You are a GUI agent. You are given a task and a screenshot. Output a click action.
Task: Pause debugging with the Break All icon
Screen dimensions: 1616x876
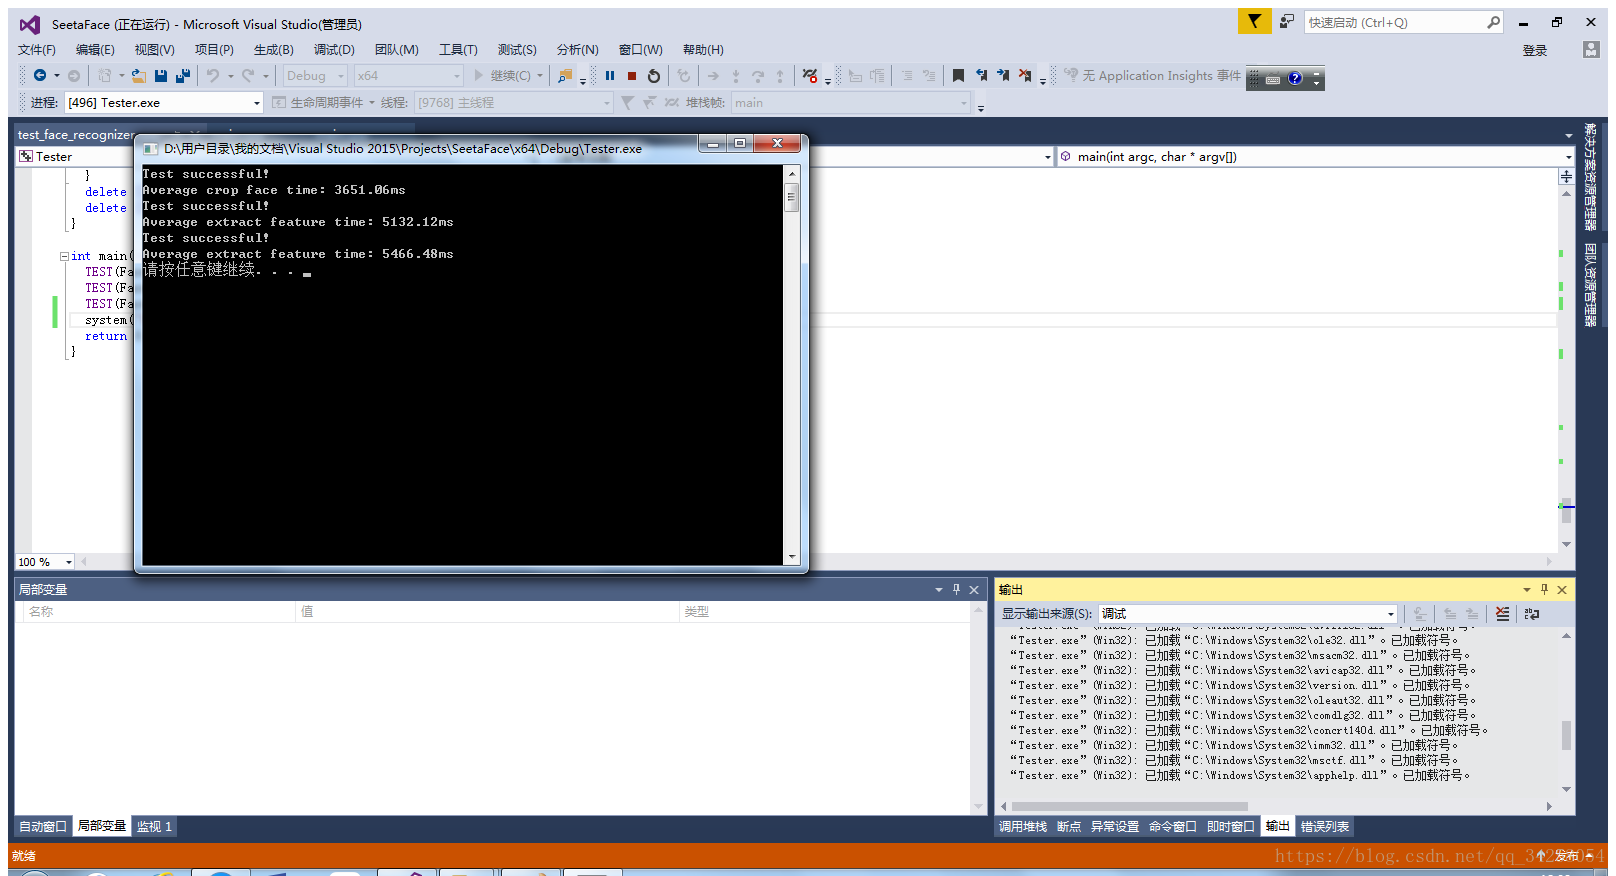(610, 76)
